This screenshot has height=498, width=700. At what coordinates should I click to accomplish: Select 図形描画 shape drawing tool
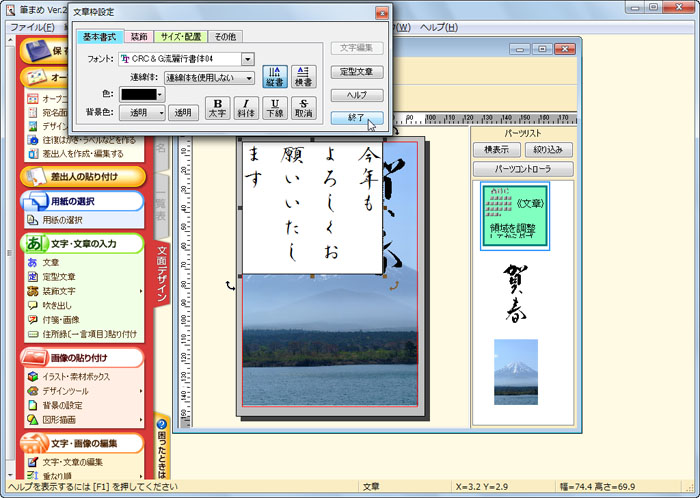32,420
